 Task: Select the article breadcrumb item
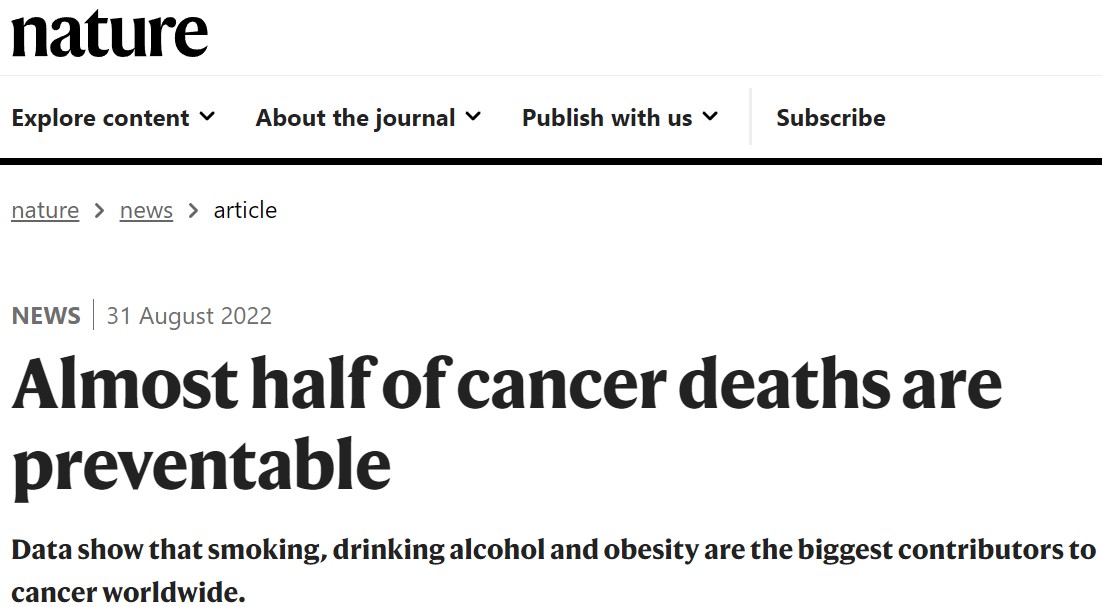point(245,210)
